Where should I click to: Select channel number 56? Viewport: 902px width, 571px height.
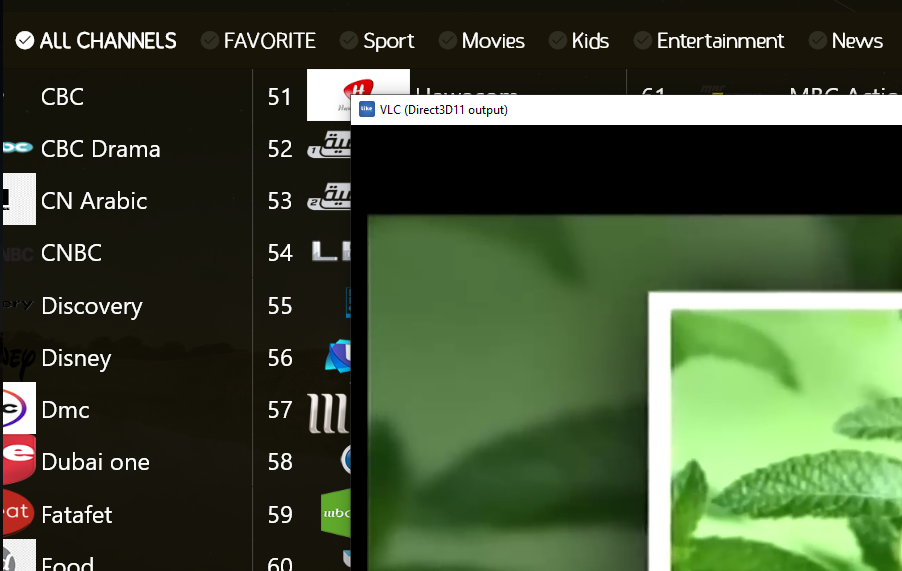[280, 358]
